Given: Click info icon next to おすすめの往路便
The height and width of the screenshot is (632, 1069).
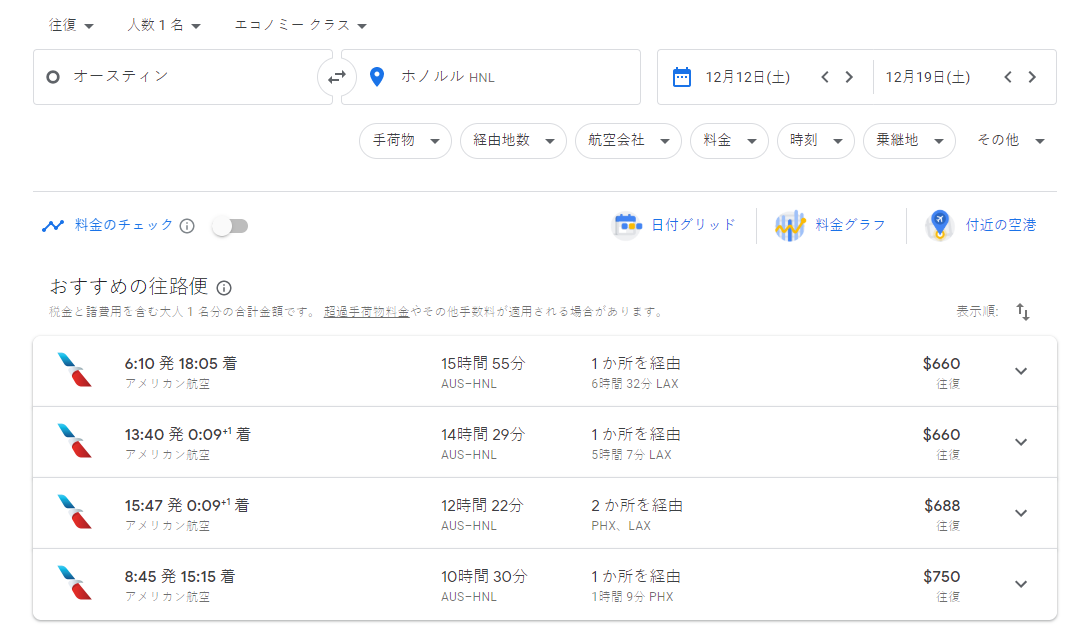Looking at the screenshot, I should pos(224,288).
